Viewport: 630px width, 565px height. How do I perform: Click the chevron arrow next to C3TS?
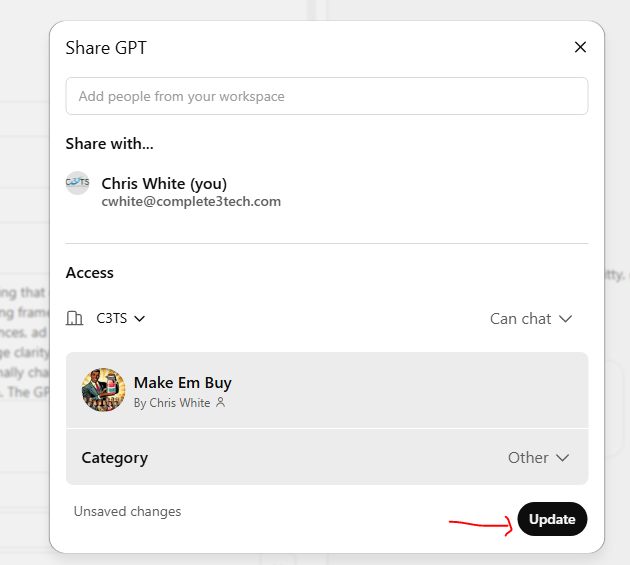coord(139,318)
